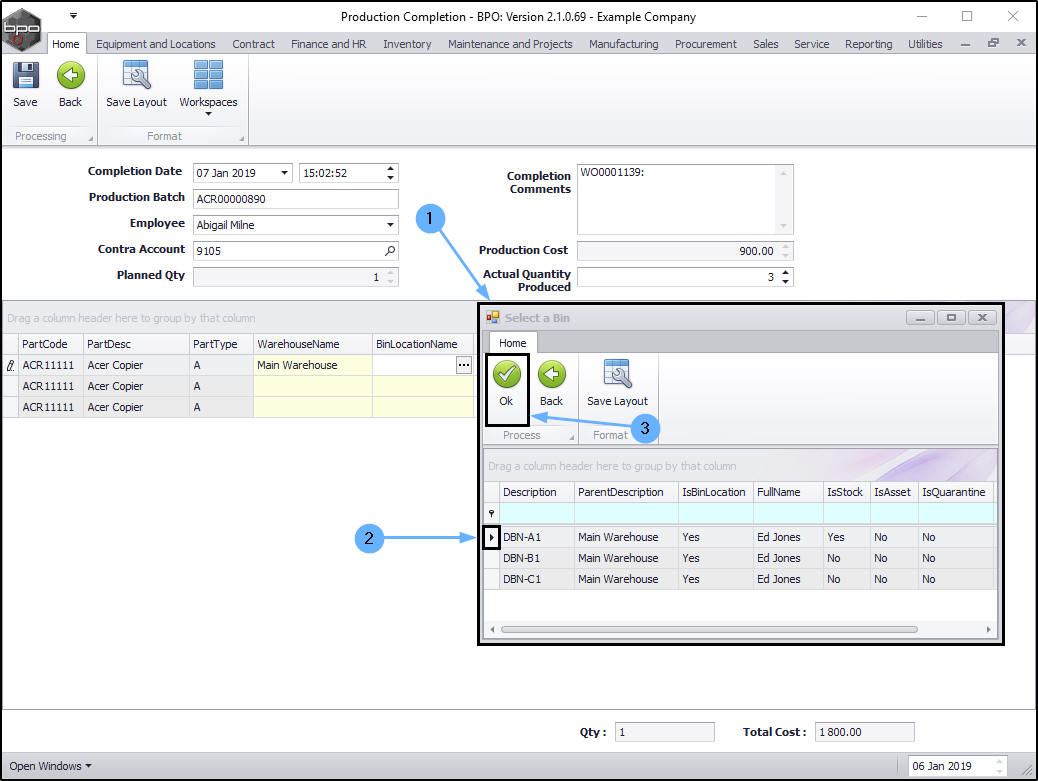Screen dimensions: 1038x781
Task: Click the status bar date spinner
Action: [x=999, y=766]
